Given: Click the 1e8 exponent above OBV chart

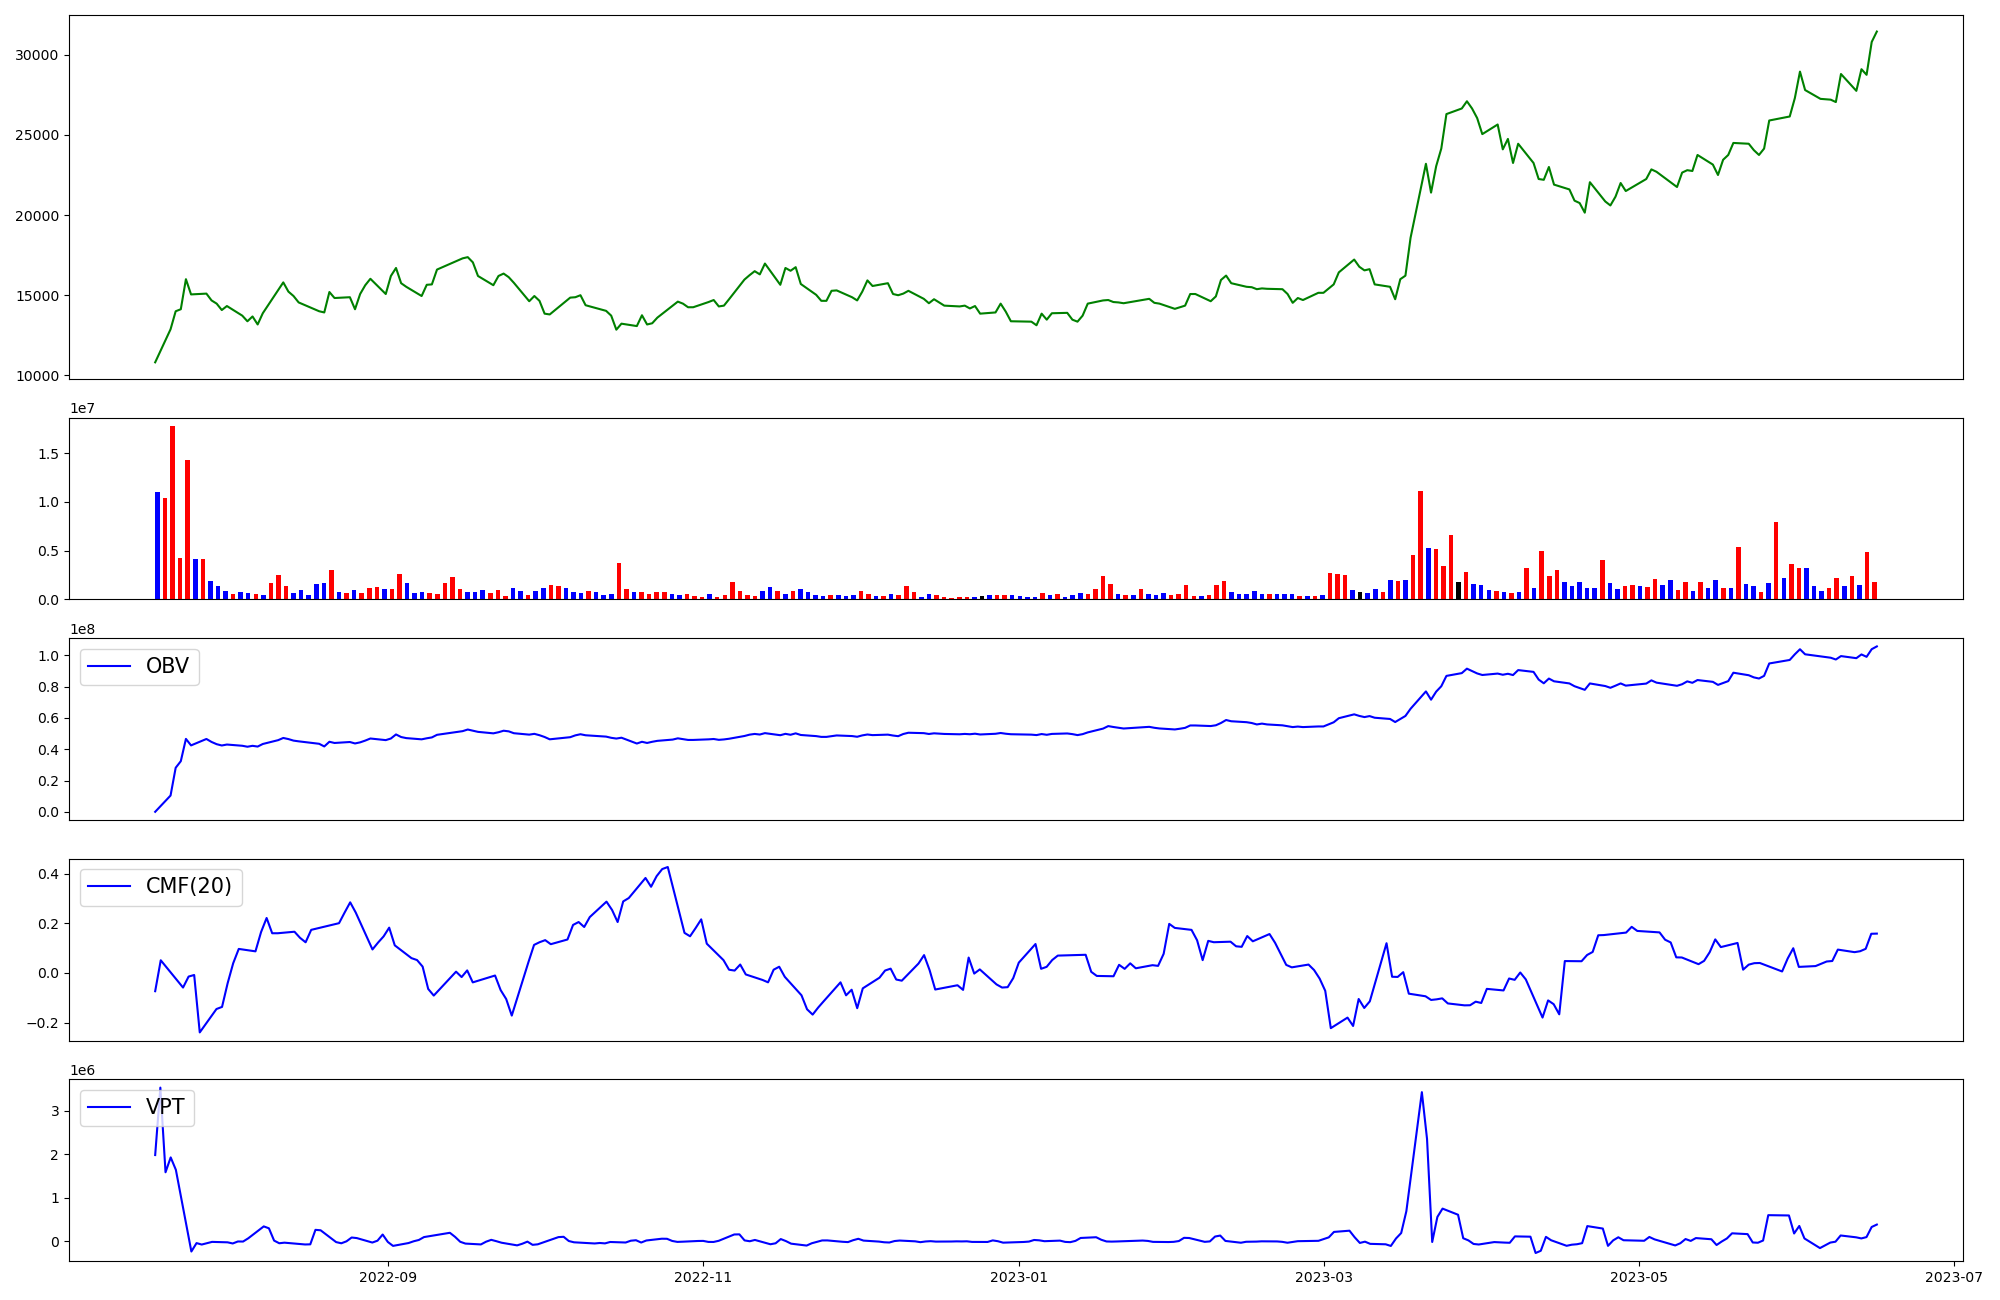Looking at the screenshot, I should click(x=82, y=629).
